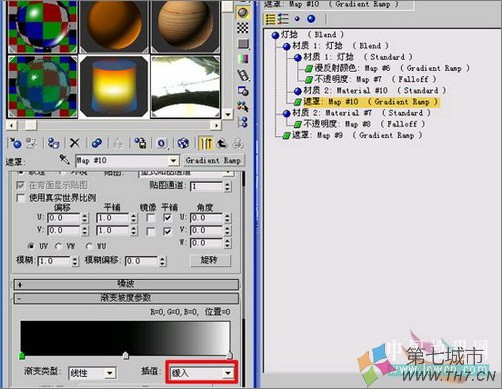Click the 模糊 spinner arrows
The height and width of the screenshot is (389, 502).
point(75,261)
